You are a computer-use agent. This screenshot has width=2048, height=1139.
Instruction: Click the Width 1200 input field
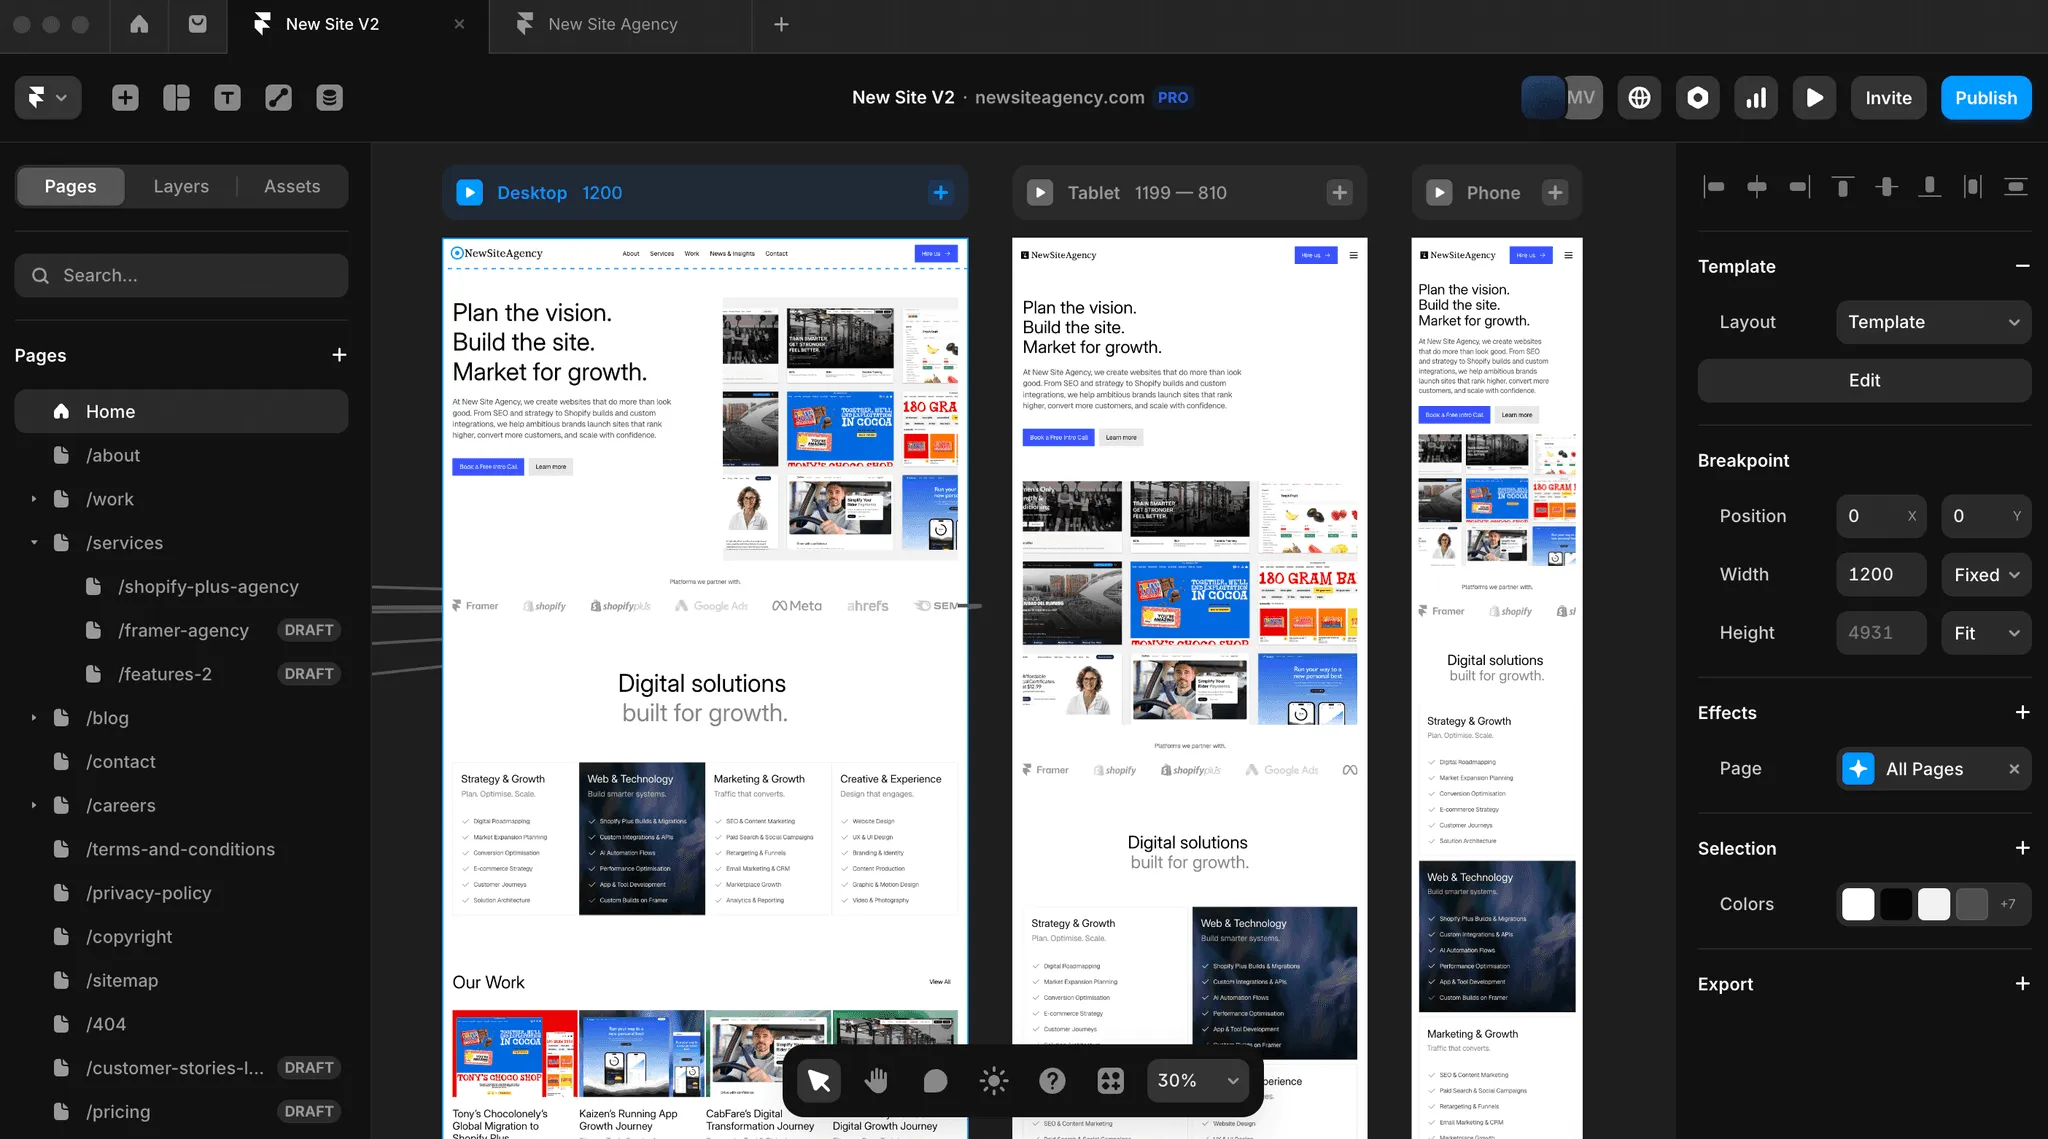[1880, 574]
